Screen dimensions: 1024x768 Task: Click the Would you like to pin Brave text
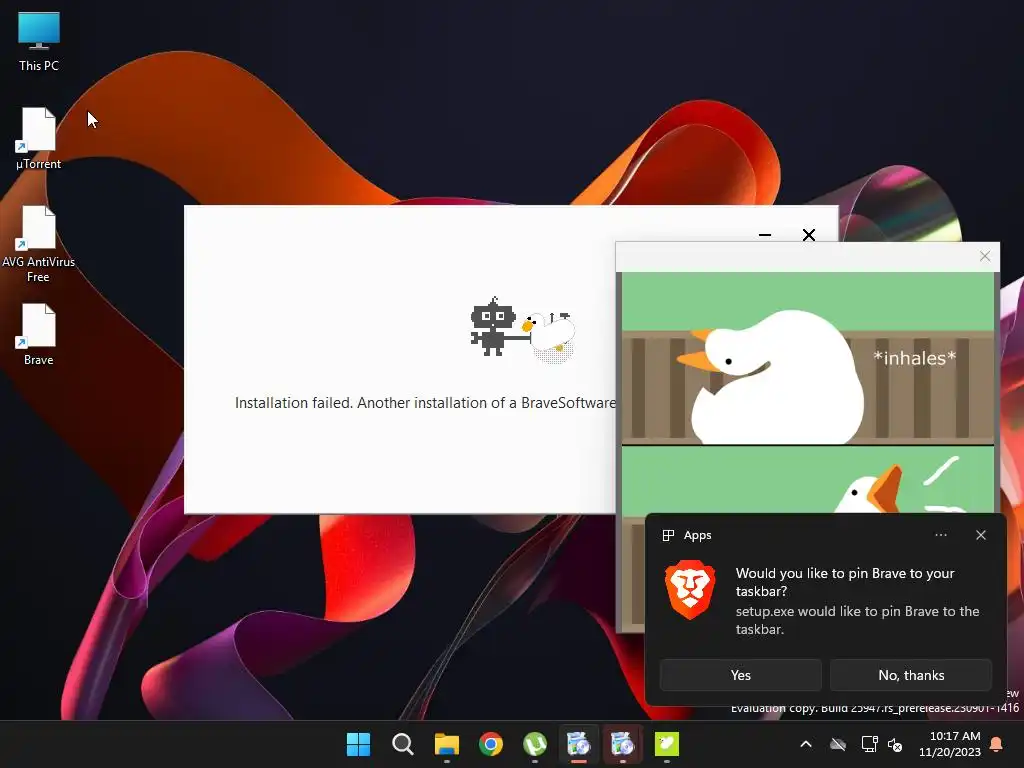point(845,582)
